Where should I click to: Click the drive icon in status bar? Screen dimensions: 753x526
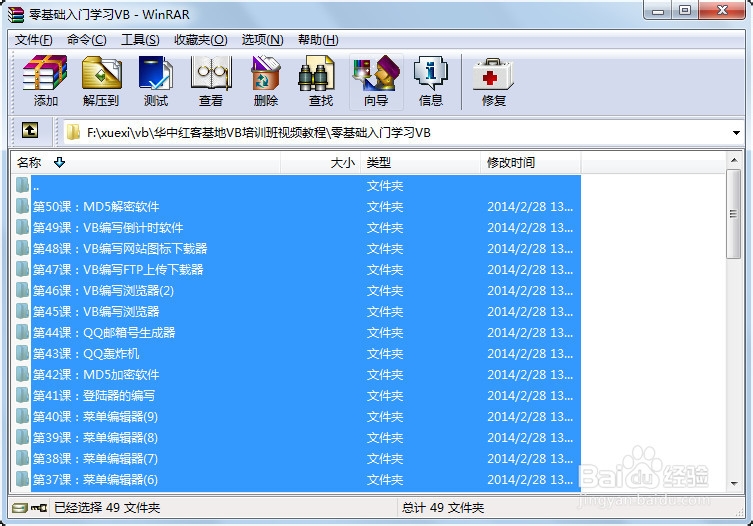pos(19,508)
